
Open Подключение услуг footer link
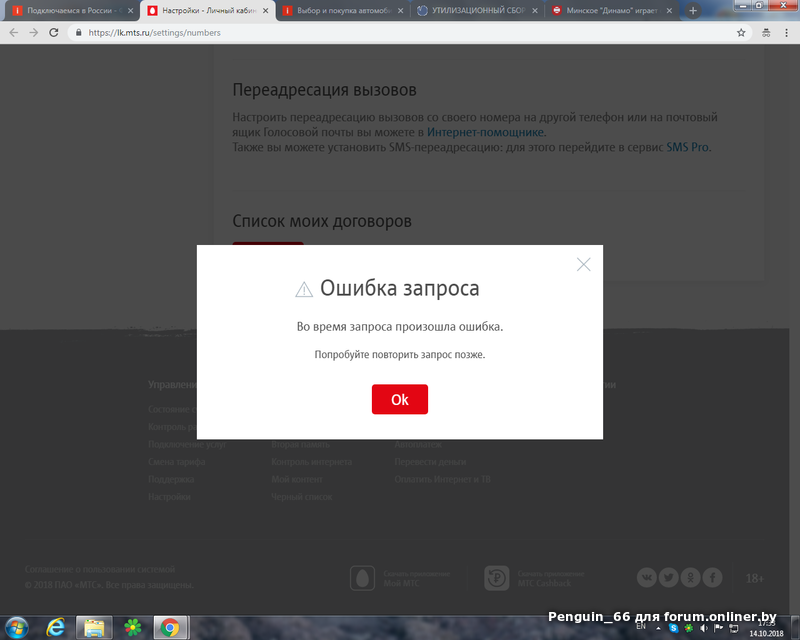click(x=187, y=445)
